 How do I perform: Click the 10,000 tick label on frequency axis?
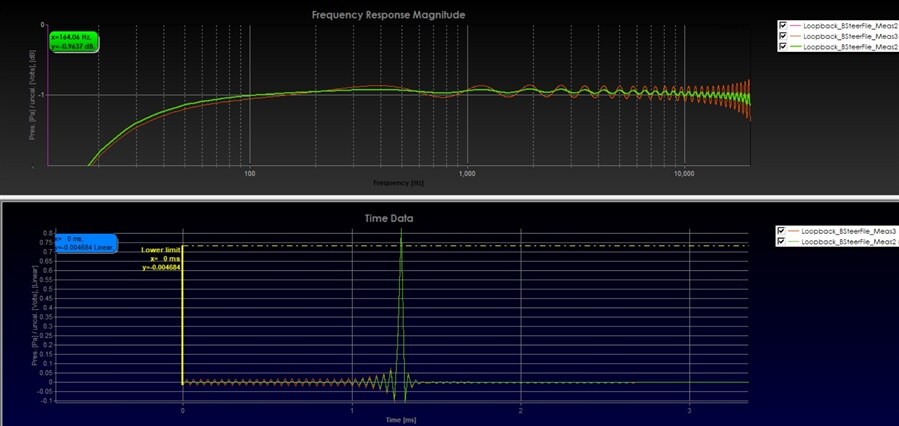(685, 173)
